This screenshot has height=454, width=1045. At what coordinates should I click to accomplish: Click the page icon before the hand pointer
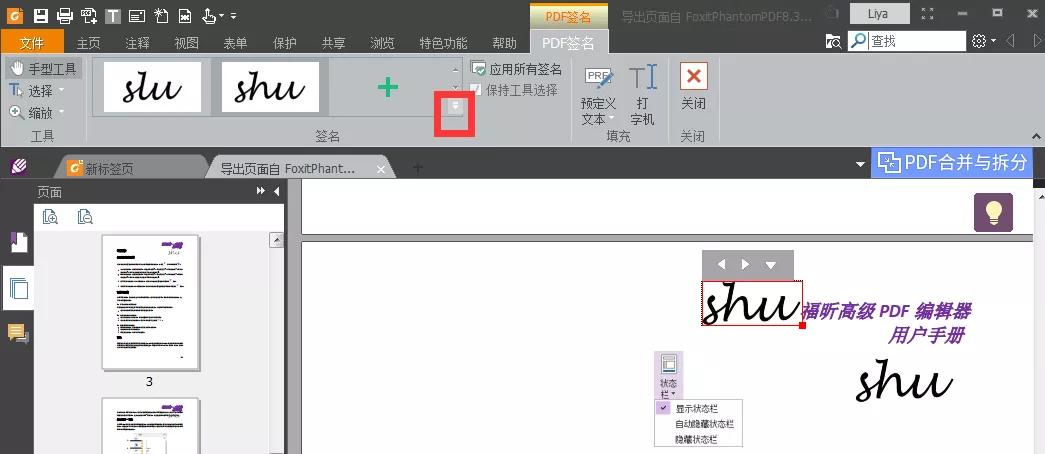(185, 15)
